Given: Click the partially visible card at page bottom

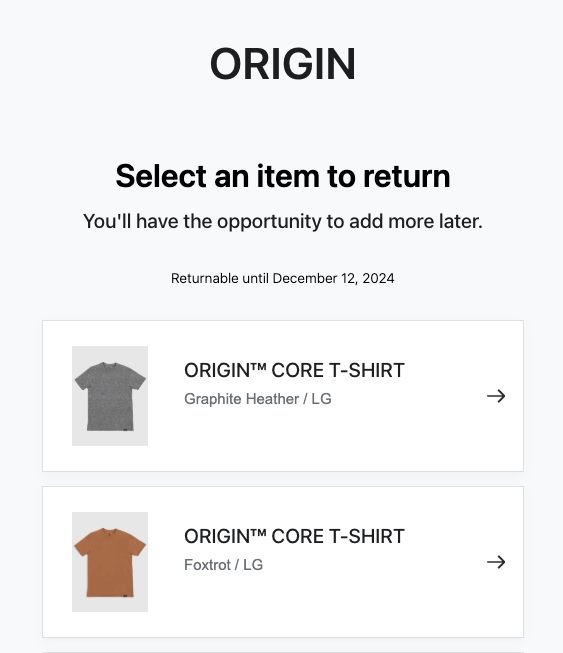Looking at the screenshot, I should [283, 652].
